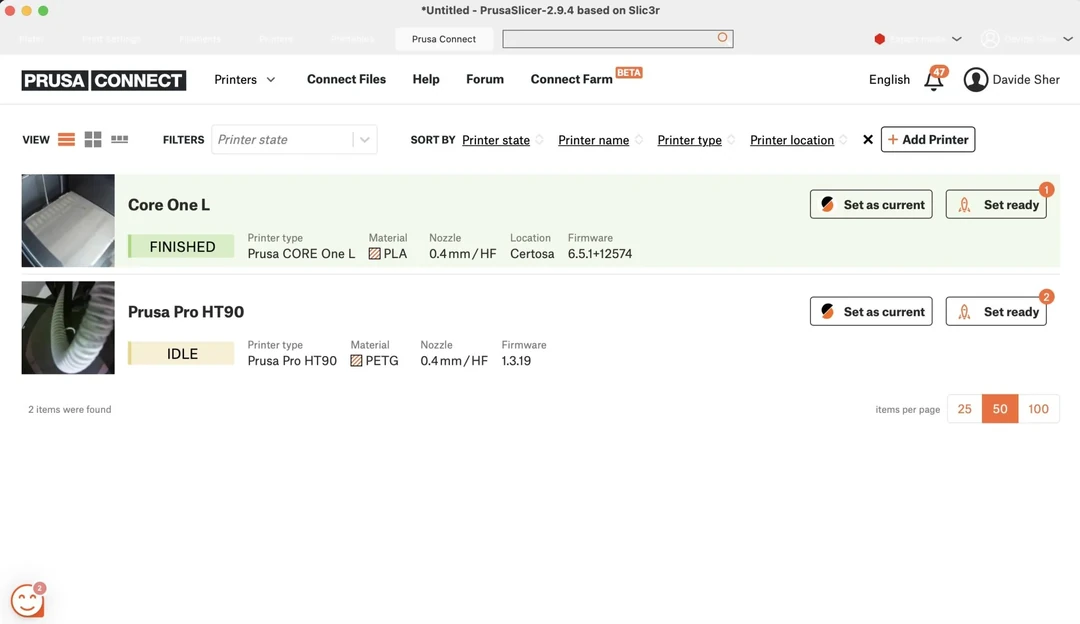Click the Add Printer button
The height and width of the screenshot is (624, 1080).
927,140
